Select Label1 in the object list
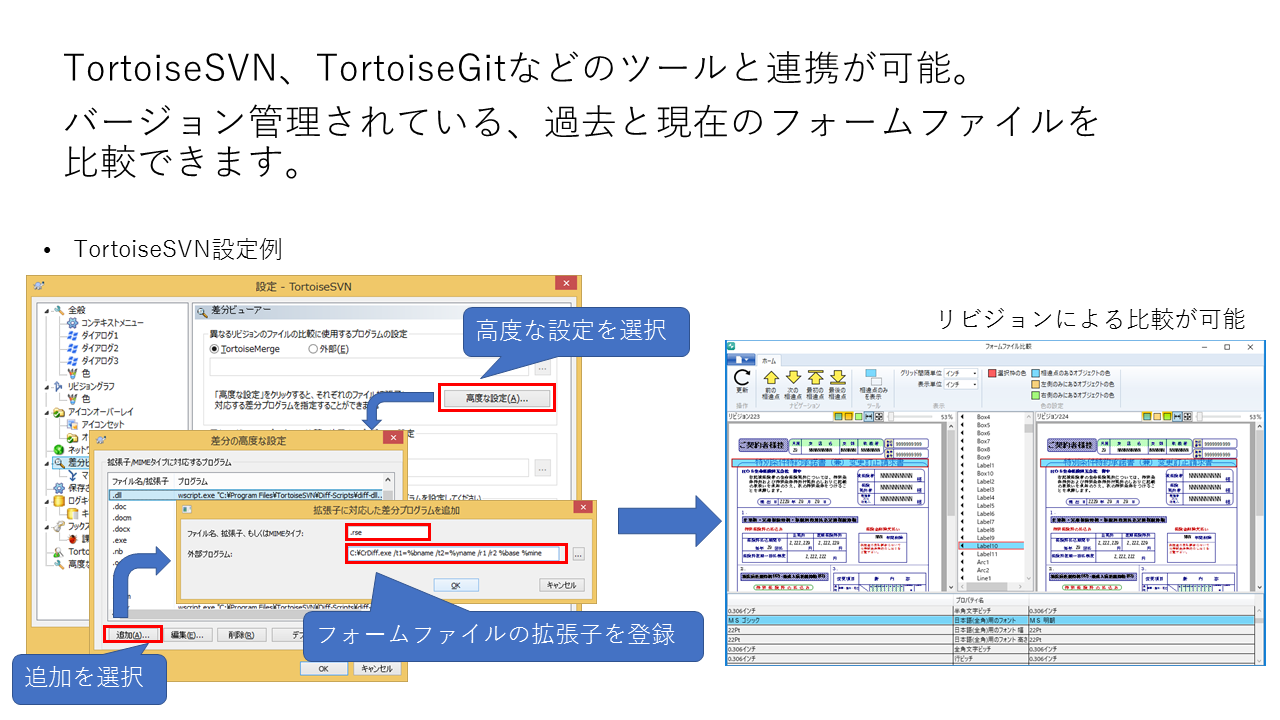1280x720 pixels. point(989,465)
